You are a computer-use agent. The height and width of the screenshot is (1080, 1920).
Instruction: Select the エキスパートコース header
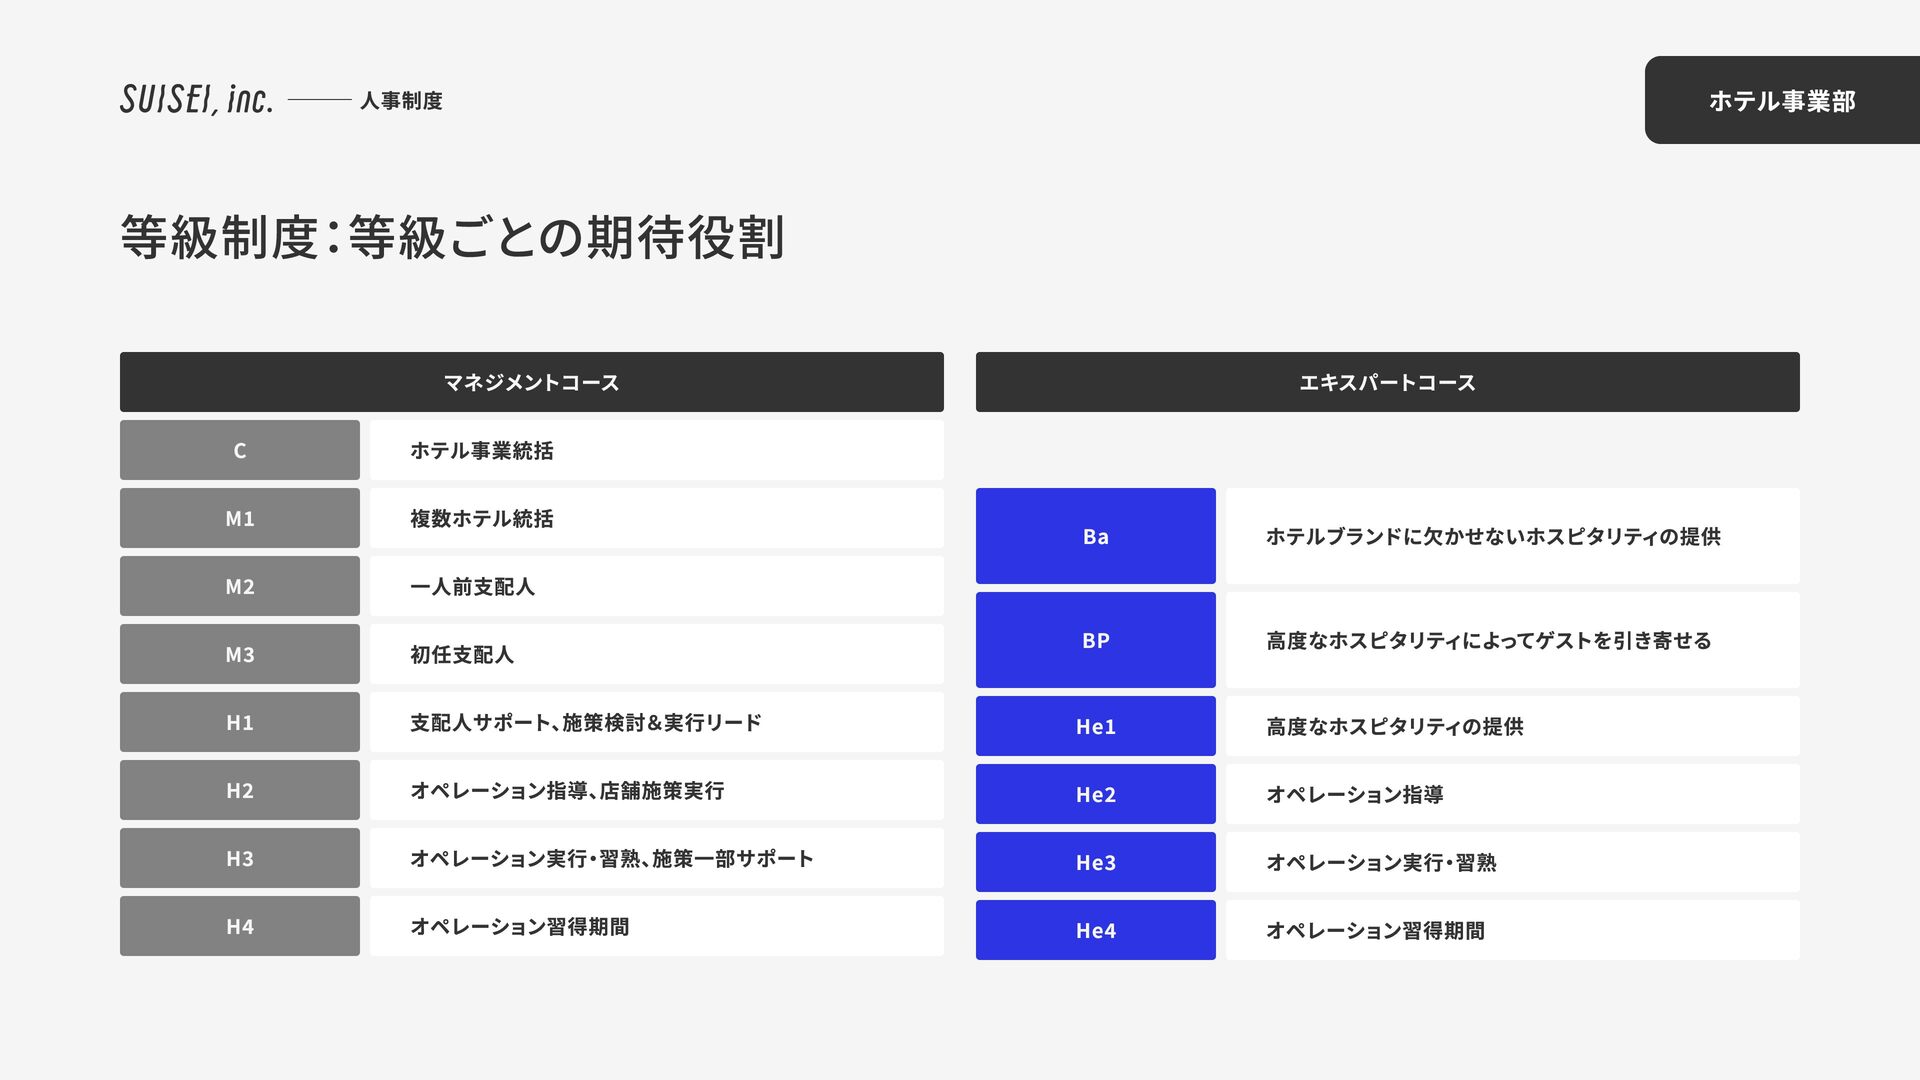[x=1388, y=382]
